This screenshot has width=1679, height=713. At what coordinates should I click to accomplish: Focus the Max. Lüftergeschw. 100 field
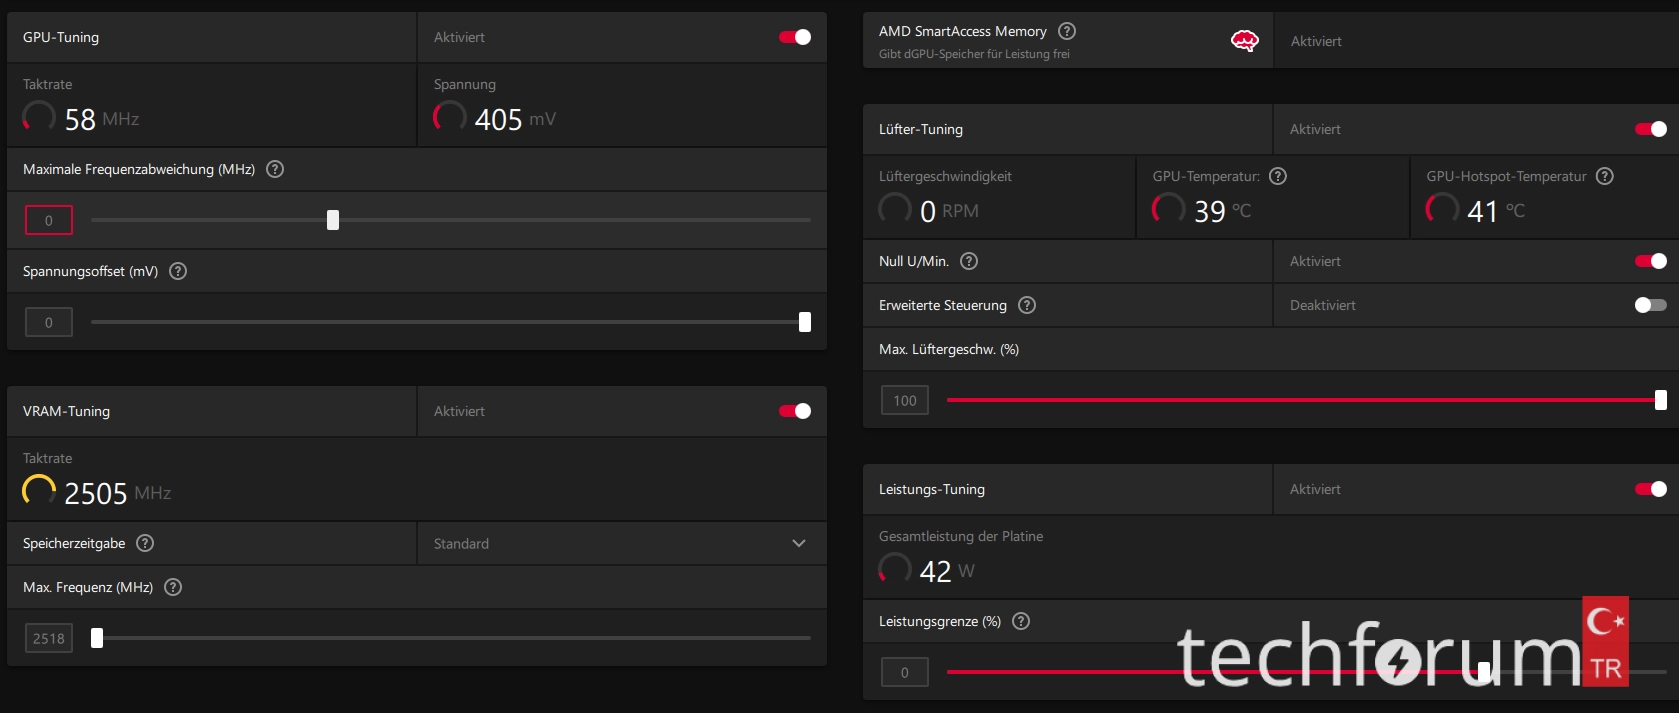(905, 400)
